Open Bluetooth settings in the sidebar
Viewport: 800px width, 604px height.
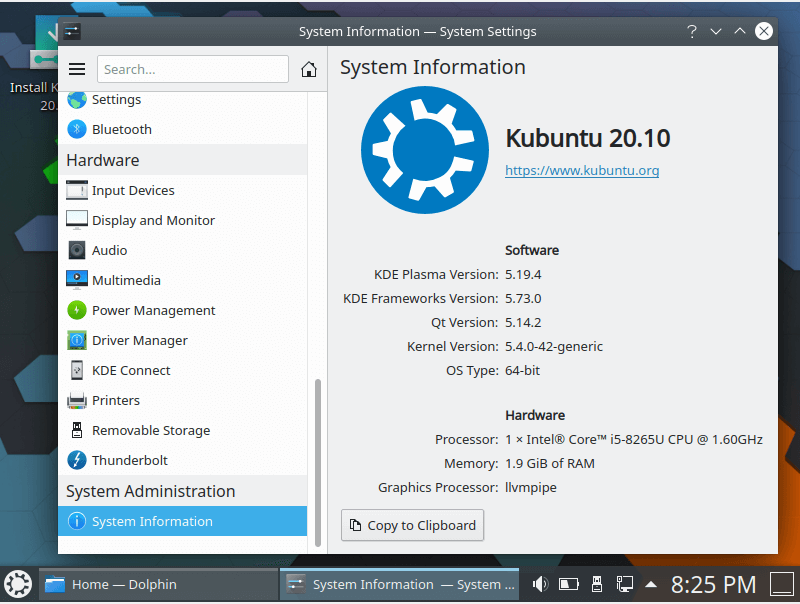(121, 129)
